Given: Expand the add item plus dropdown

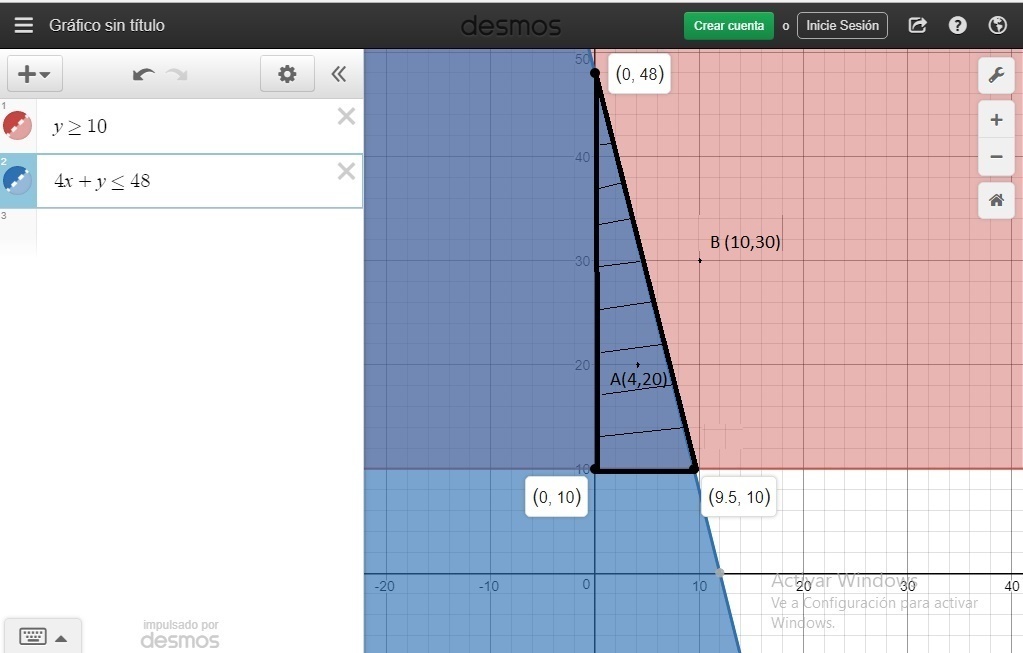Looking at the screenshot, I should pos(35,74).
